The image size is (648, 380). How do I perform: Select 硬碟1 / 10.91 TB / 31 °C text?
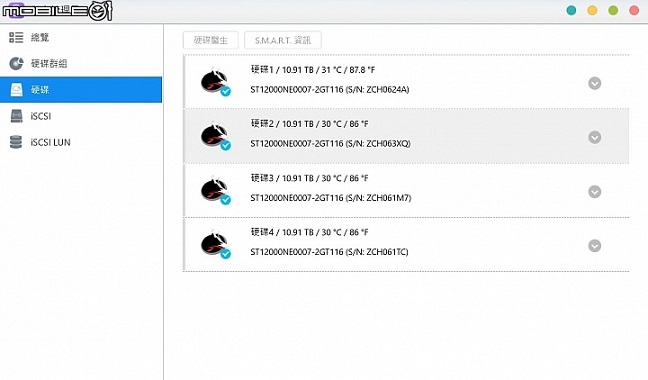(313, 70)
